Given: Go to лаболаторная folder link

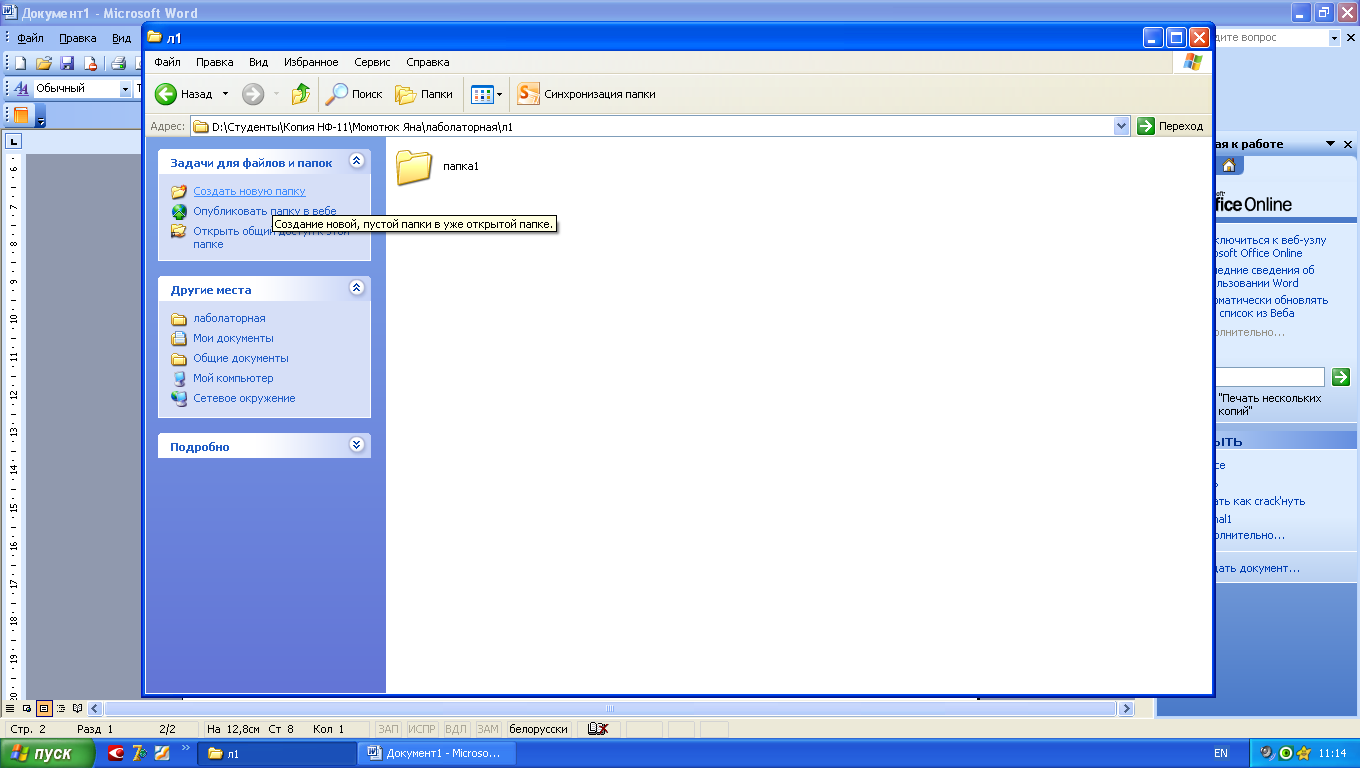Looking at the screenshot, I should click(x=229, y=318).
